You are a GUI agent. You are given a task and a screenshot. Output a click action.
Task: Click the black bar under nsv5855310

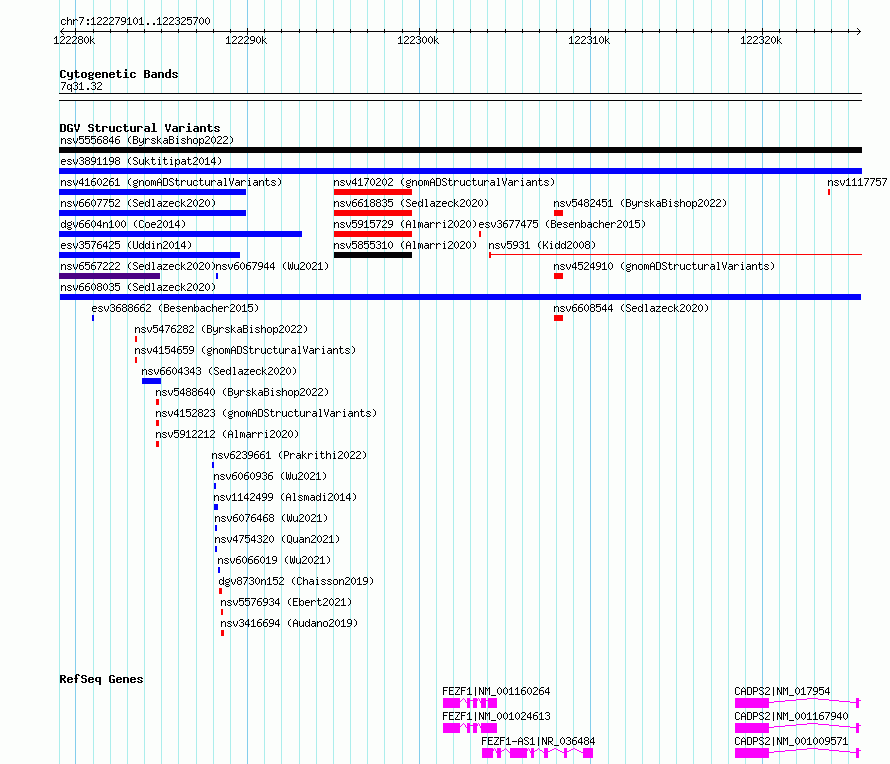coord(373,255)
